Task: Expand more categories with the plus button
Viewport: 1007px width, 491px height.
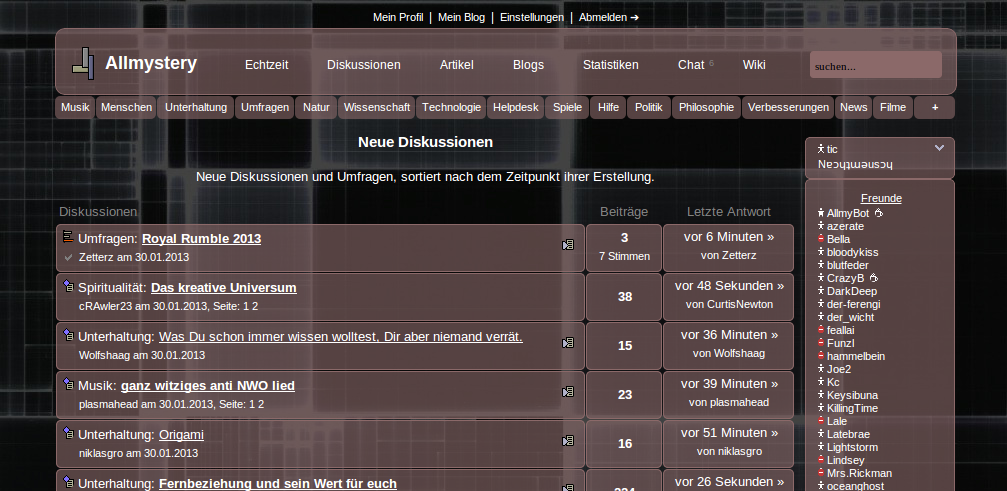Action: (934, 108)
